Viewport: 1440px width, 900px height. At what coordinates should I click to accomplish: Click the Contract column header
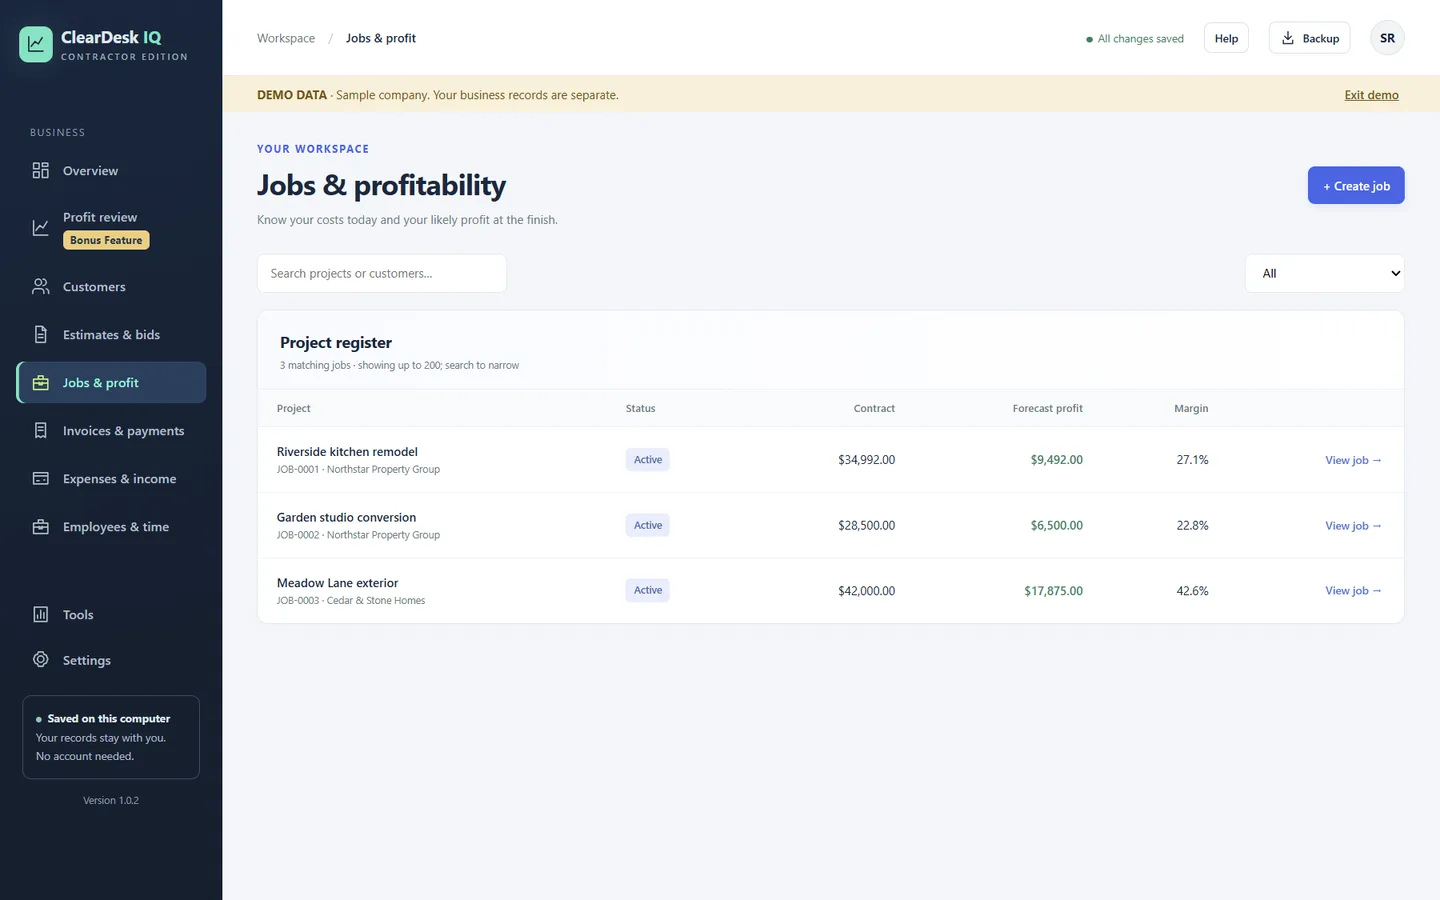[x=874, y=408]
